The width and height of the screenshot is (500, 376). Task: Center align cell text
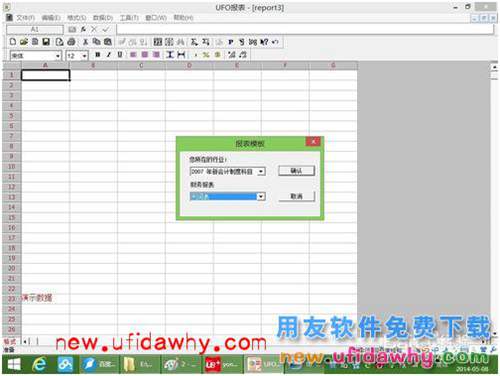click(x=145, y=55)
